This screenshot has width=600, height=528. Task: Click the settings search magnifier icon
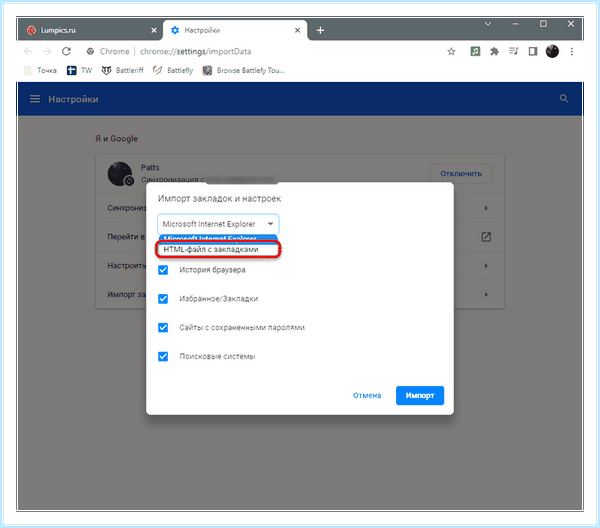pos(564,99)
